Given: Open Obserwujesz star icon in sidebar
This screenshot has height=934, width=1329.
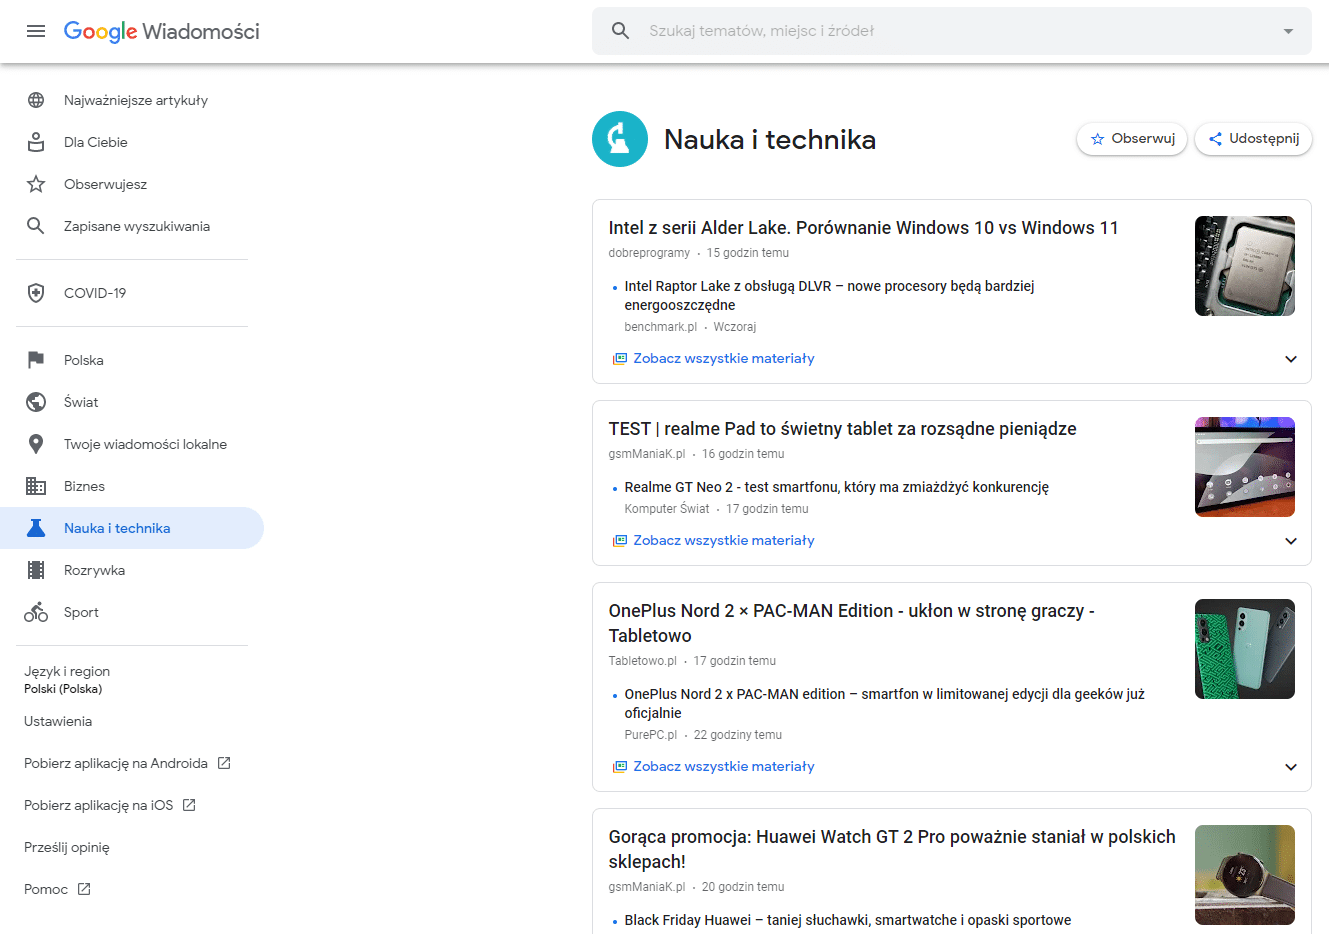Looking at the screenshot, I should click(36, 184).
